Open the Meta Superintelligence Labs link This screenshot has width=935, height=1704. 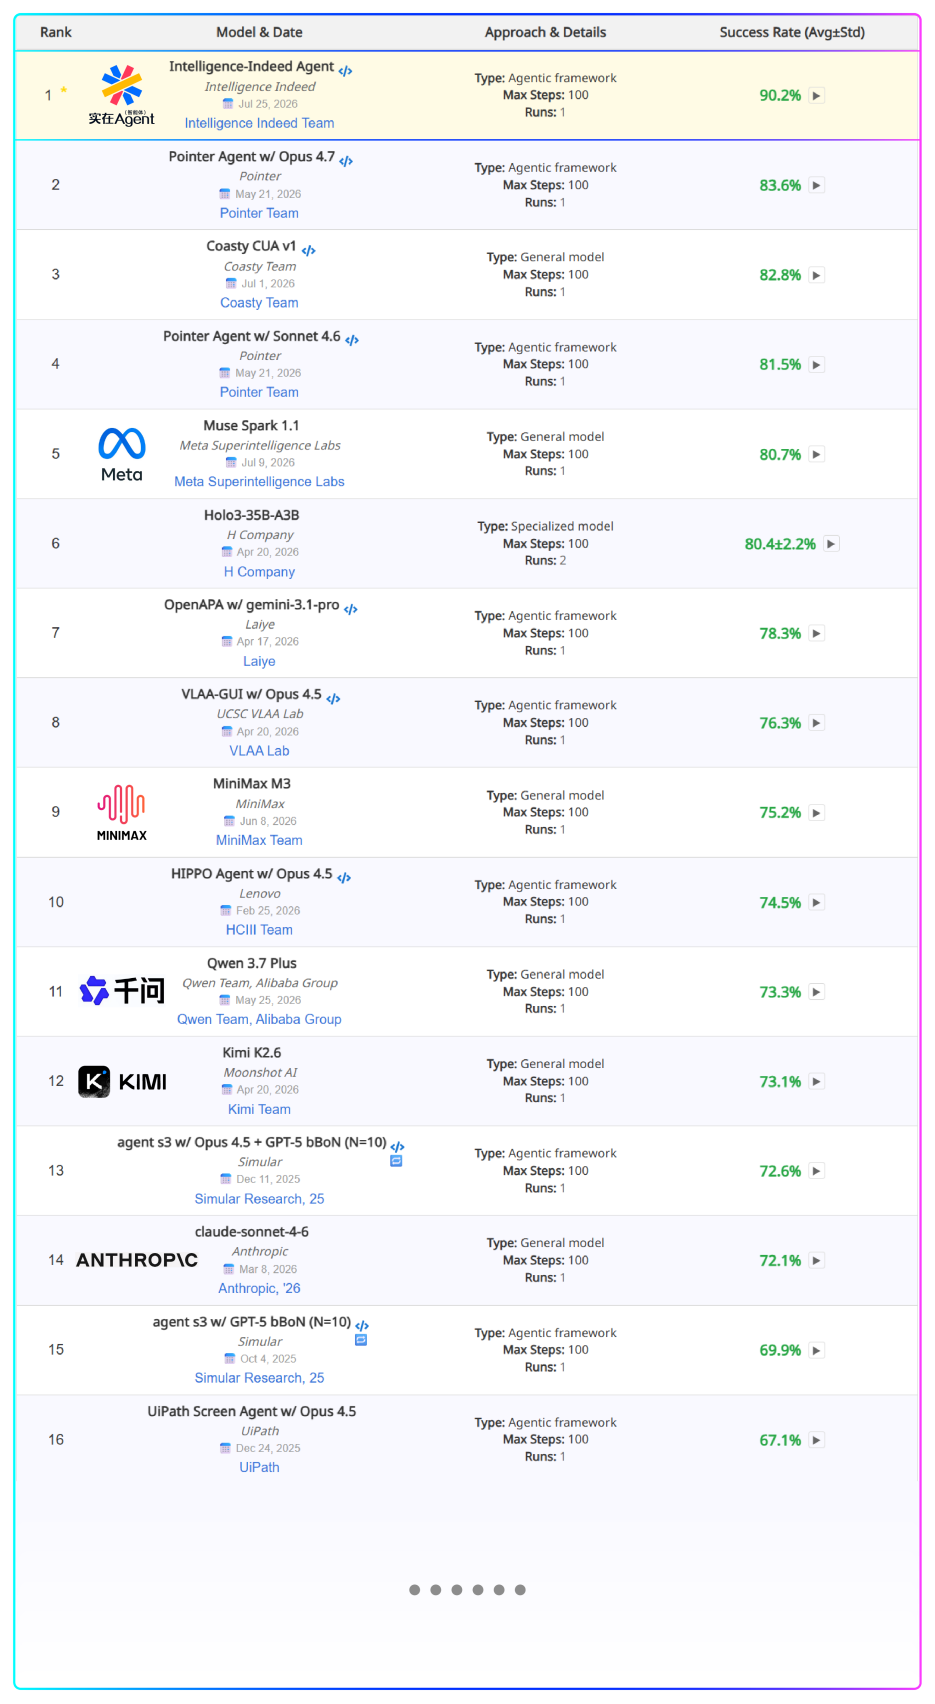coord(259,481)
